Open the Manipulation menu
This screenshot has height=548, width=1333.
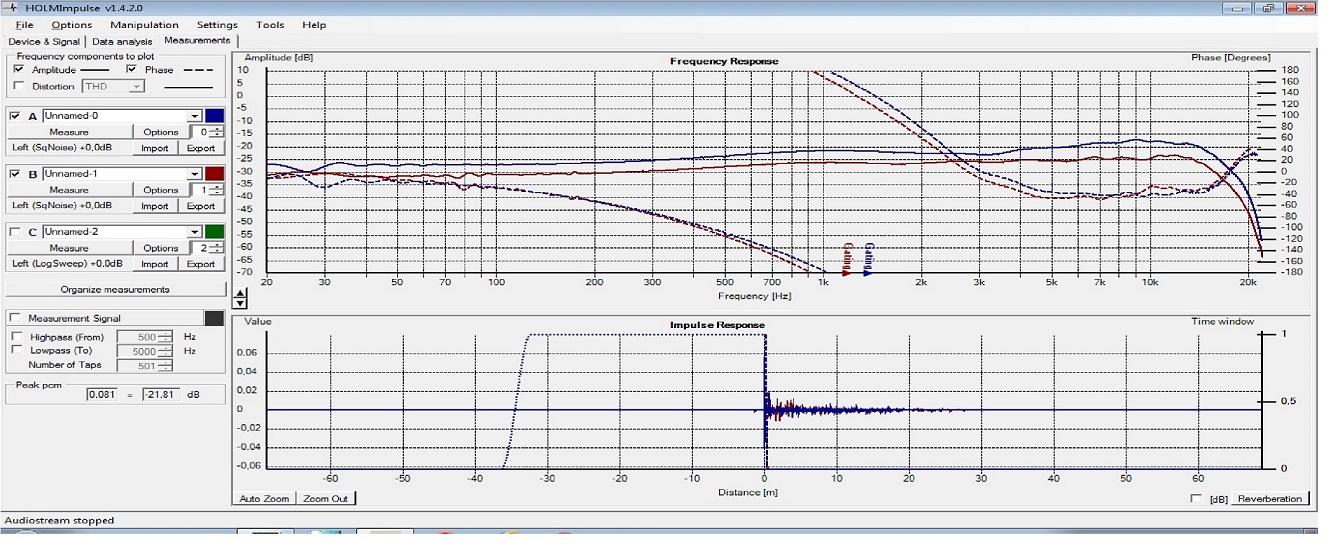pyautogui.click(x=144, y=25)
